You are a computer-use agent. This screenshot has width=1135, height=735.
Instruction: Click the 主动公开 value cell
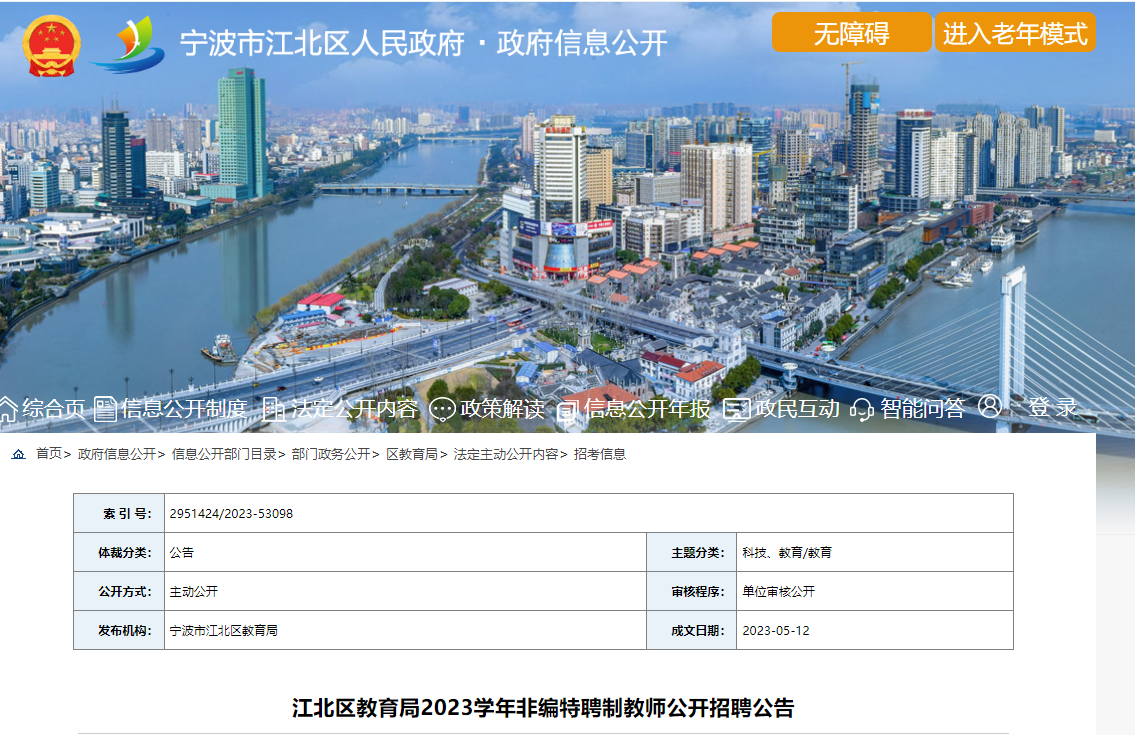click(193, 592)
